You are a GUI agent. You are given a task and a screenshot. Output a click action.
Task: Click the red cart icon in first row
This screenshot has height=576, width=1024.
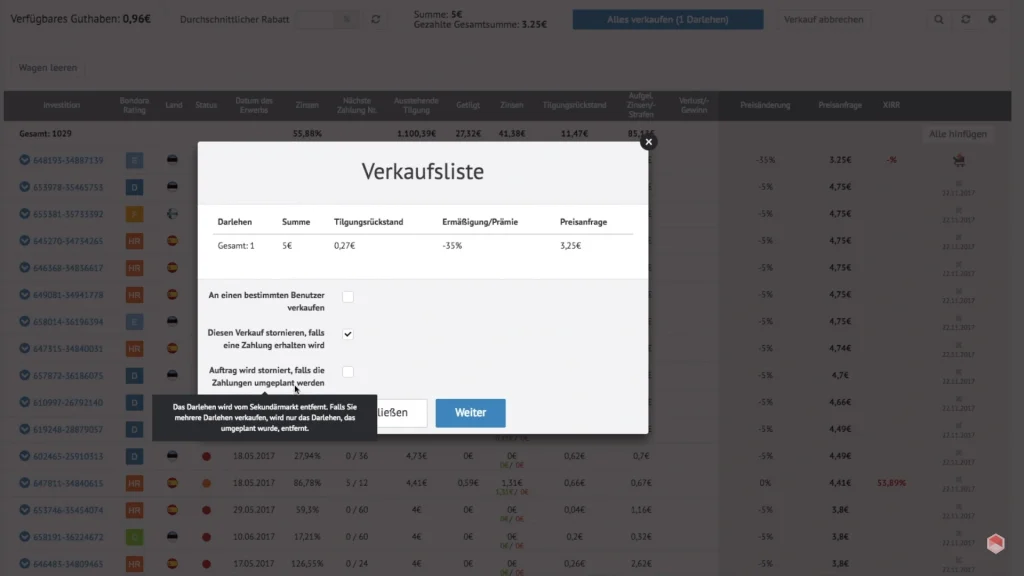[x=958, y=159]
